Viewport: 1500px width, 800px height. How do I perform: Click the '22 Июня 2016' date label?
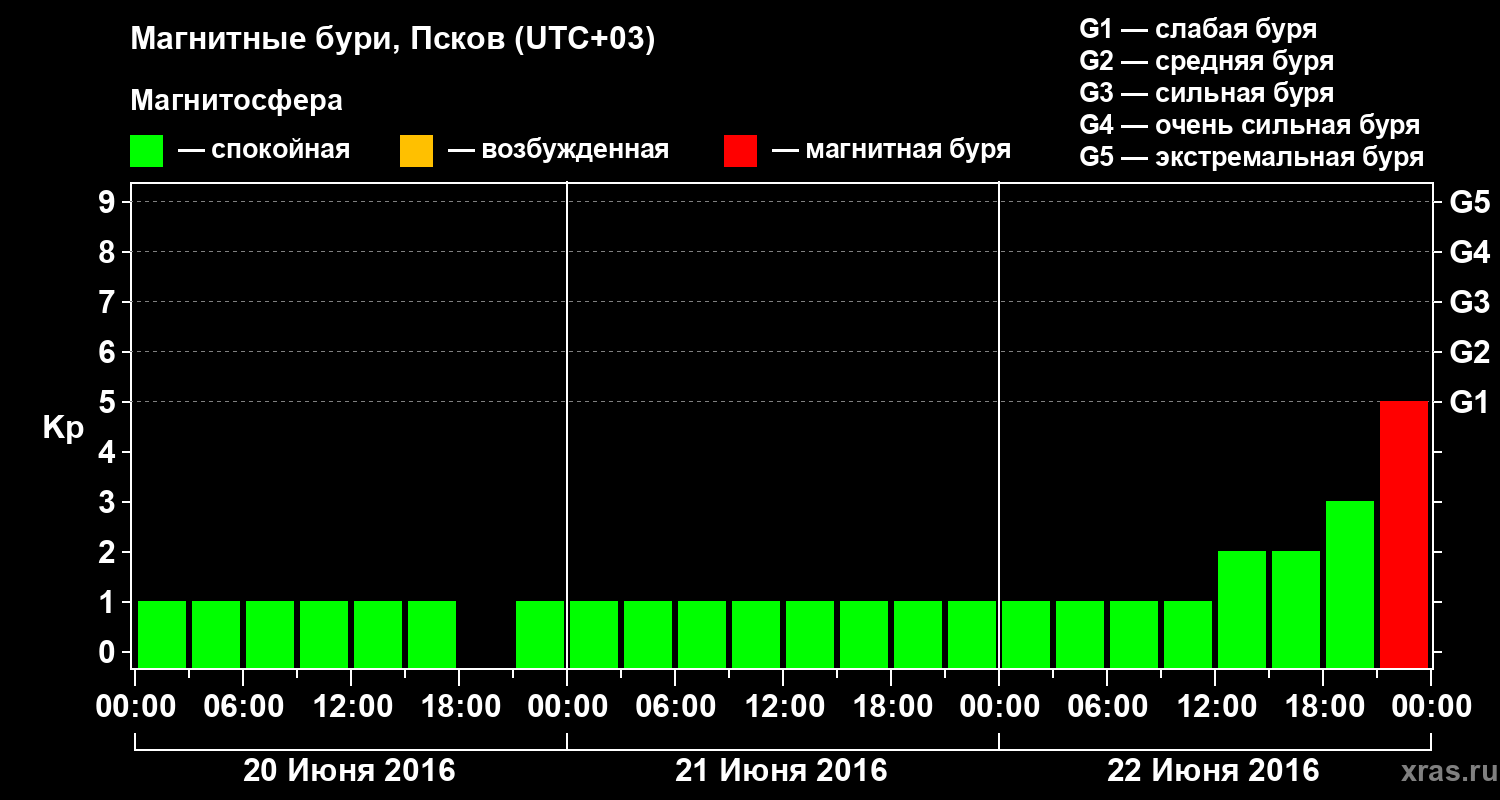(1214, 771)
